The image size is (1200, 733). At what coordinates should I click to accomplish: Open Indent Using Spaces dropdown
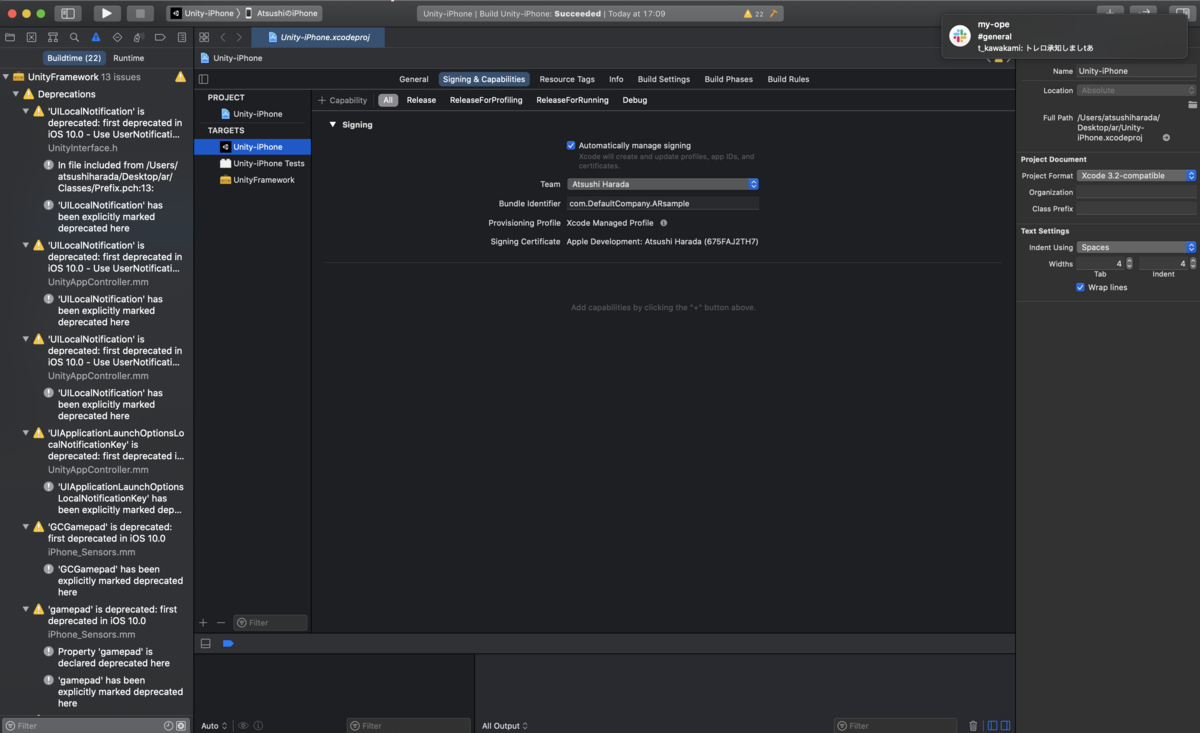pos(1136,247)
